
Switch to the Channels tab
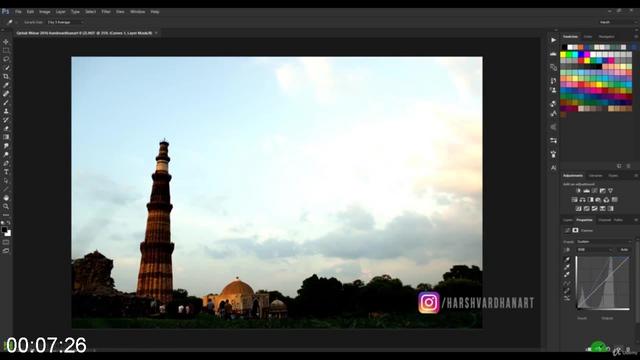(604, 220)
